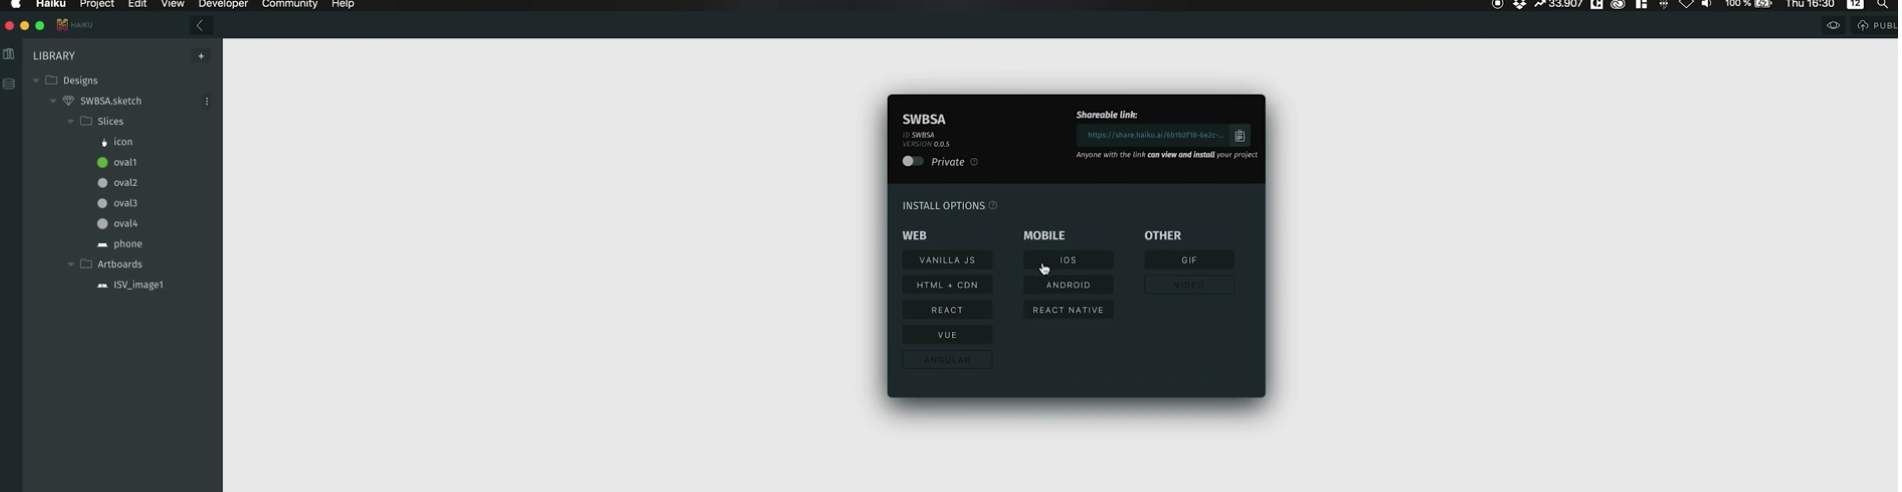Screen dimensions: 1902x492
Task: Collapse the Designs folder
Action: click(36, 80)
